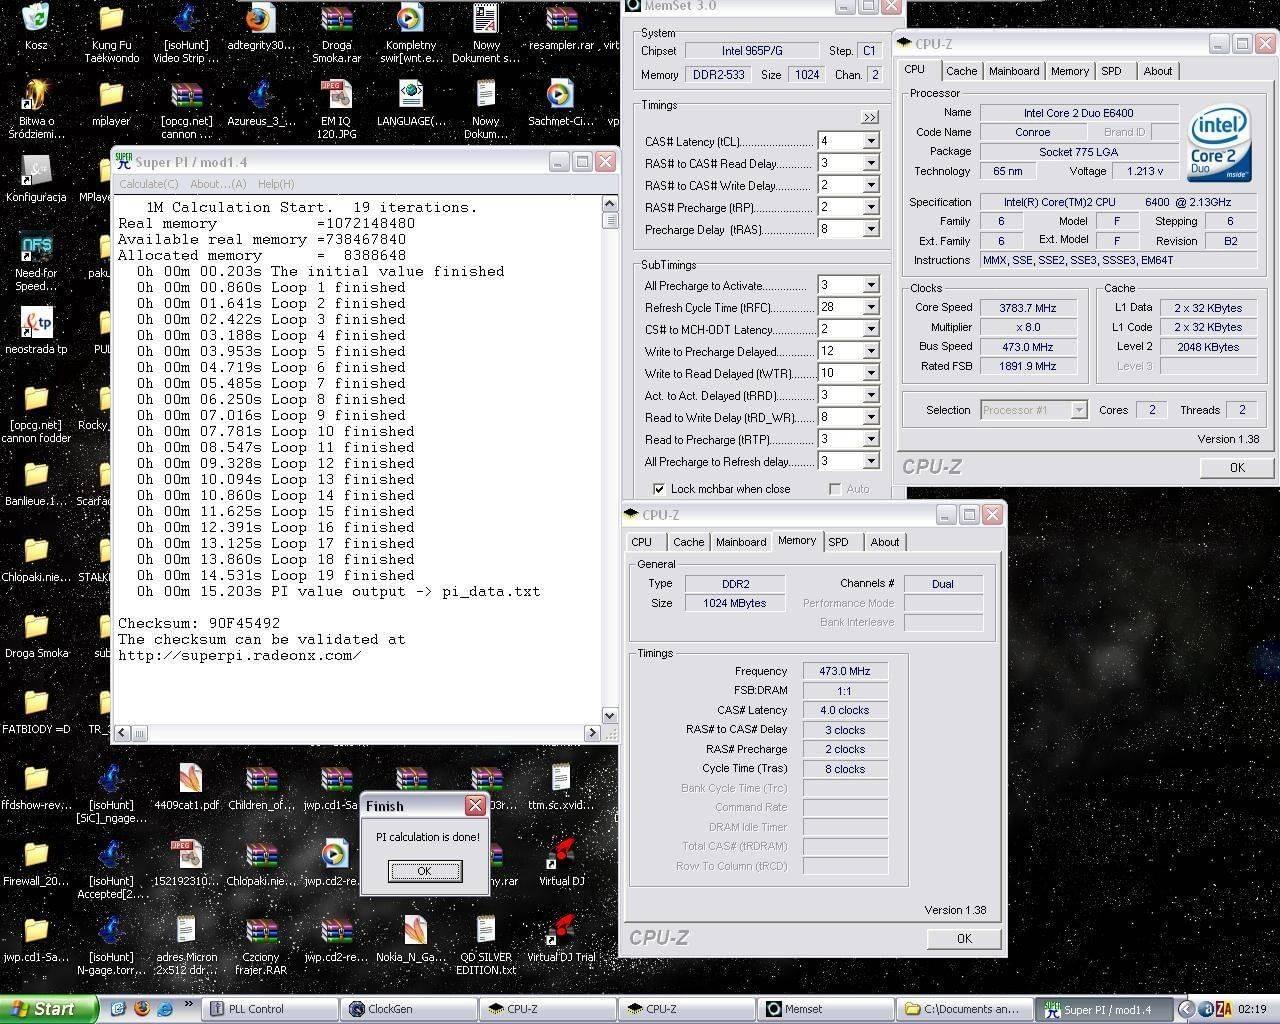1280x1024 pixels.
Task: Expand Precharge Delay (tRAS) dropdown
Action: coord(870,229)
